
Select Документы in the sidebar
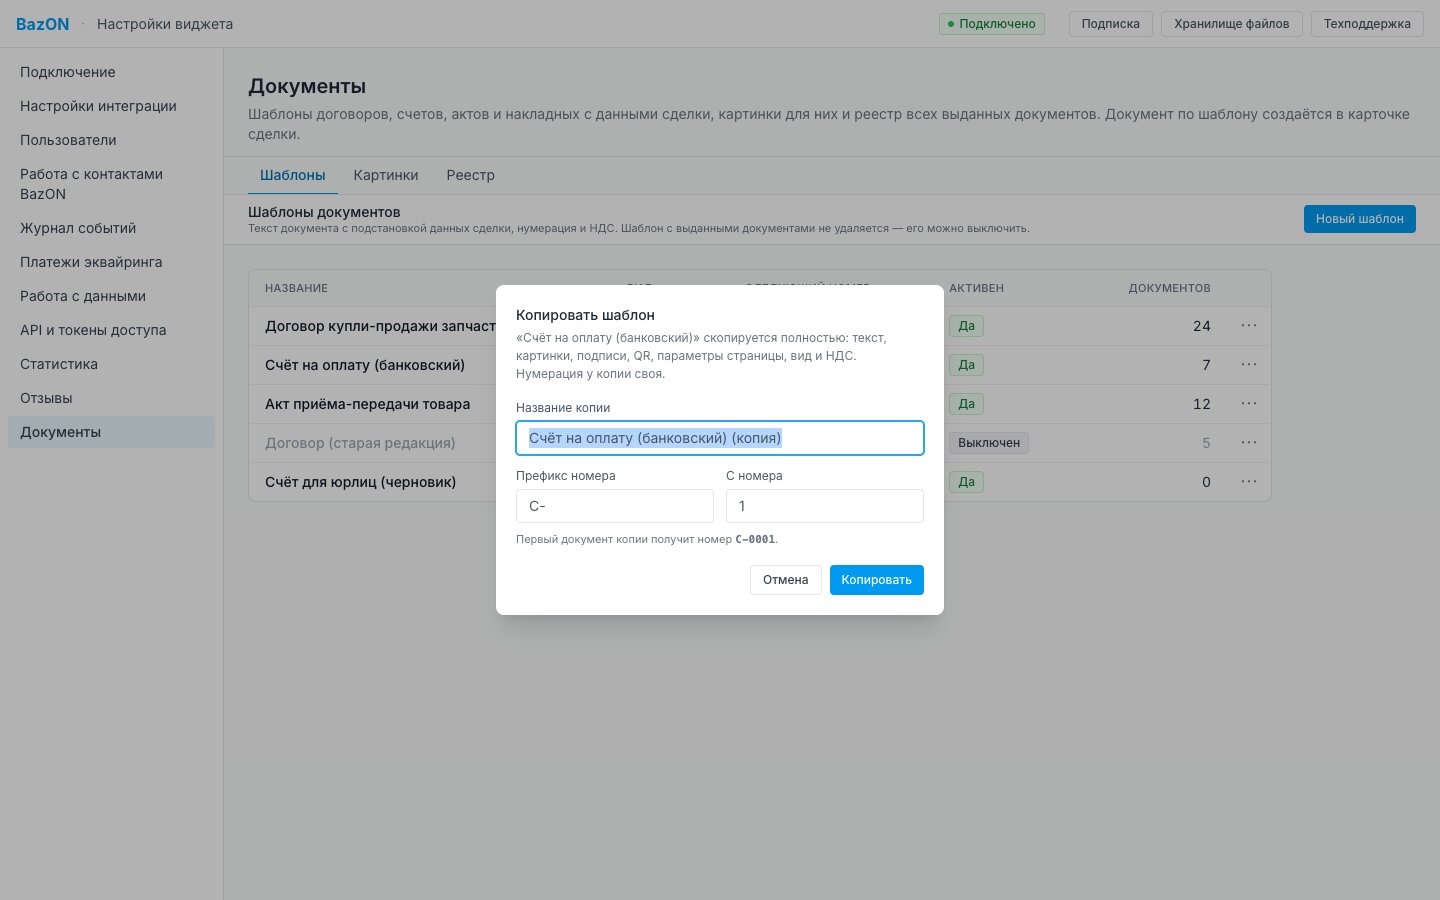[x=111, y=432]
